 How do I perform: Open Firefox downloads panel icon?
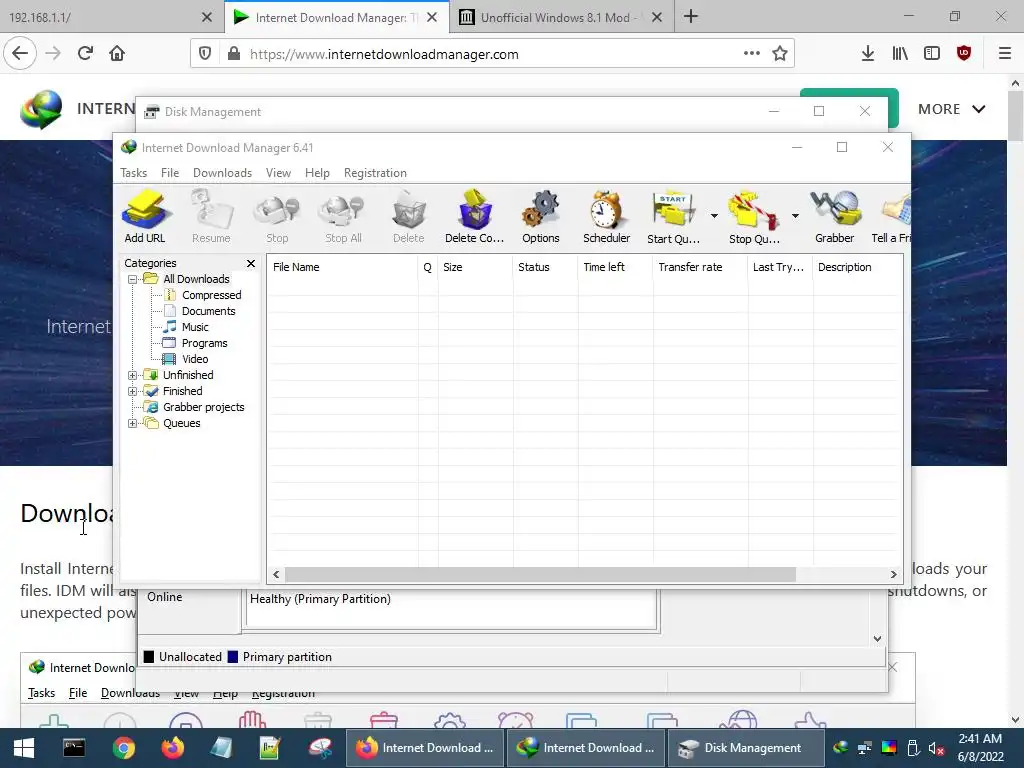tap(867, 54)
